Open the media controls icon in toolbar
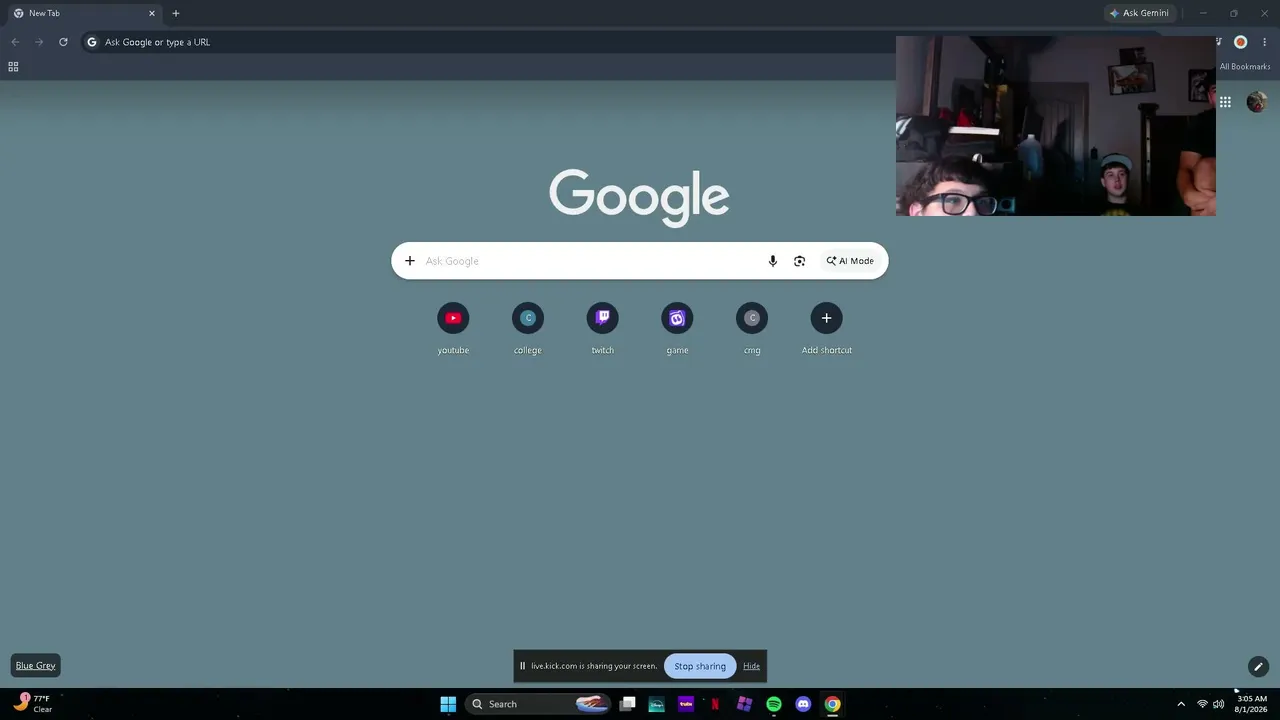This screenshot has width=1280, height=720. [1219, 42]
